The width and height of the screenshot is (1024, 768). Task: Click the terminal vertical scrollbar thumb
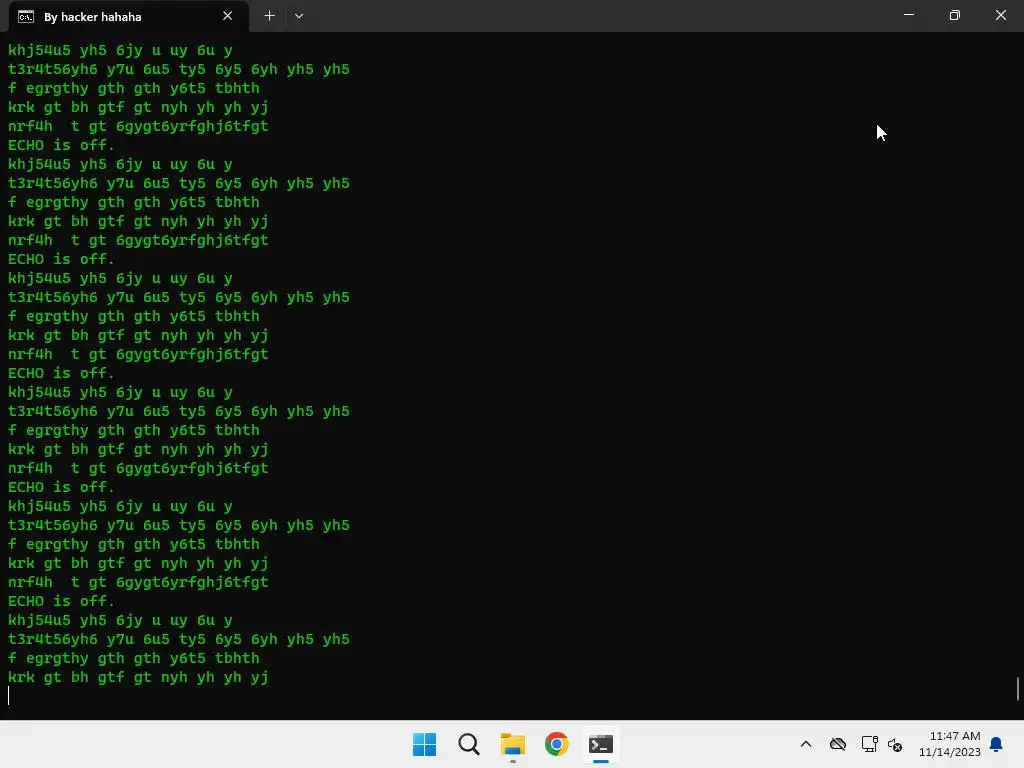(x=1018, y=689)
